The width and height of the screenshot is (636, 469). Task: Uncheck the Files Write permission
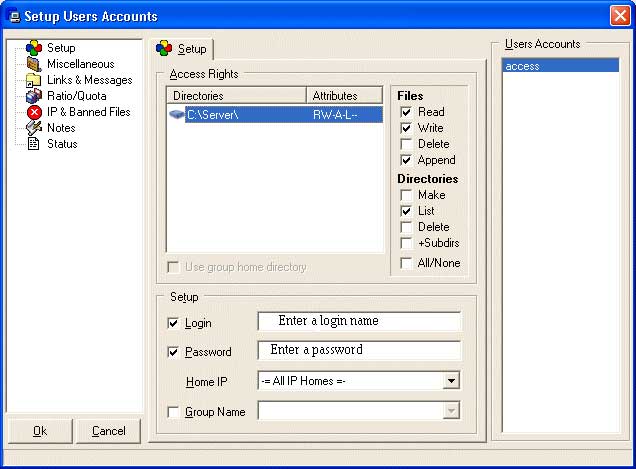point(406,128)
